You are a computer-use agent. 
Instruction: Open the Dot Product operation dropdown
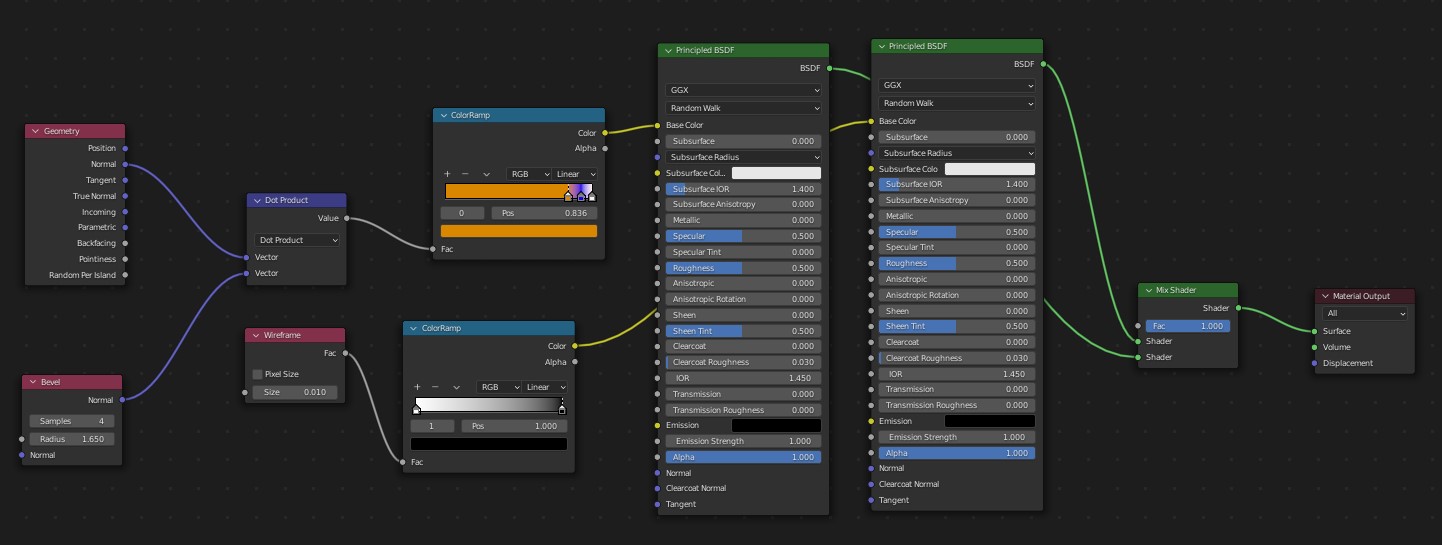tap(297, 240)
